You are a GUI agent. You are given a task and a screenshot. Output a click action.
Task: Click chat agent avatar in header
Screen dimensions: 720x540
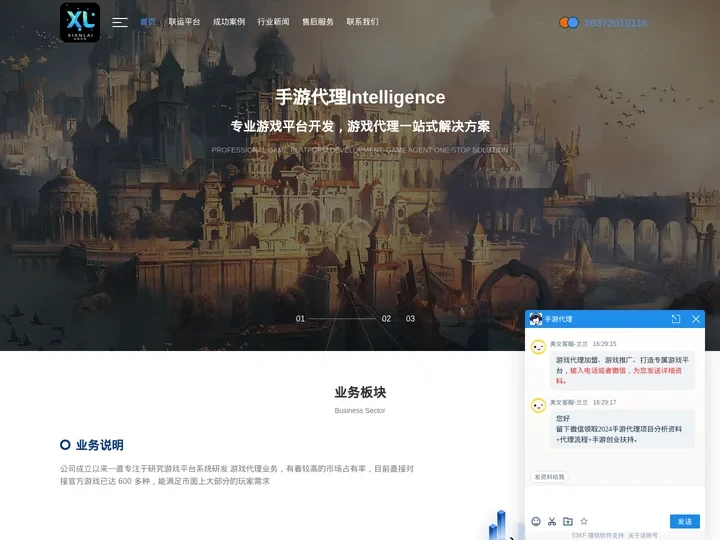tap(535, 319)
